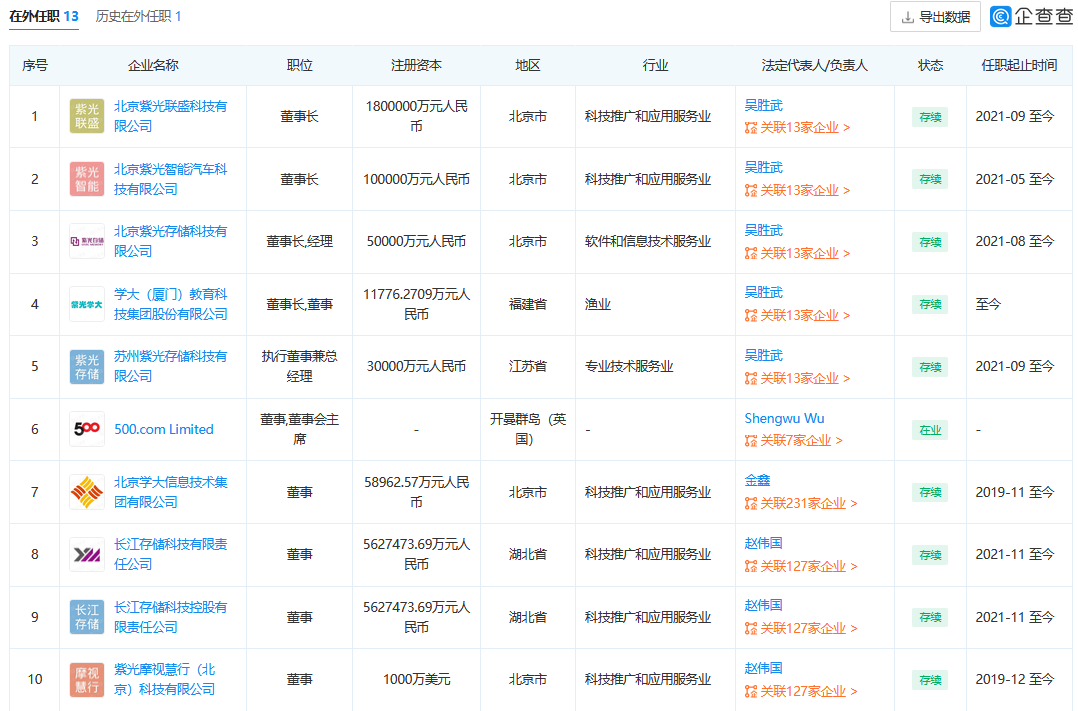Image resolution: width=1078 pixels, height=711 pixels.
Task: Click the 长江存储科技有限责任公司 logo
Action: point(87,554)
